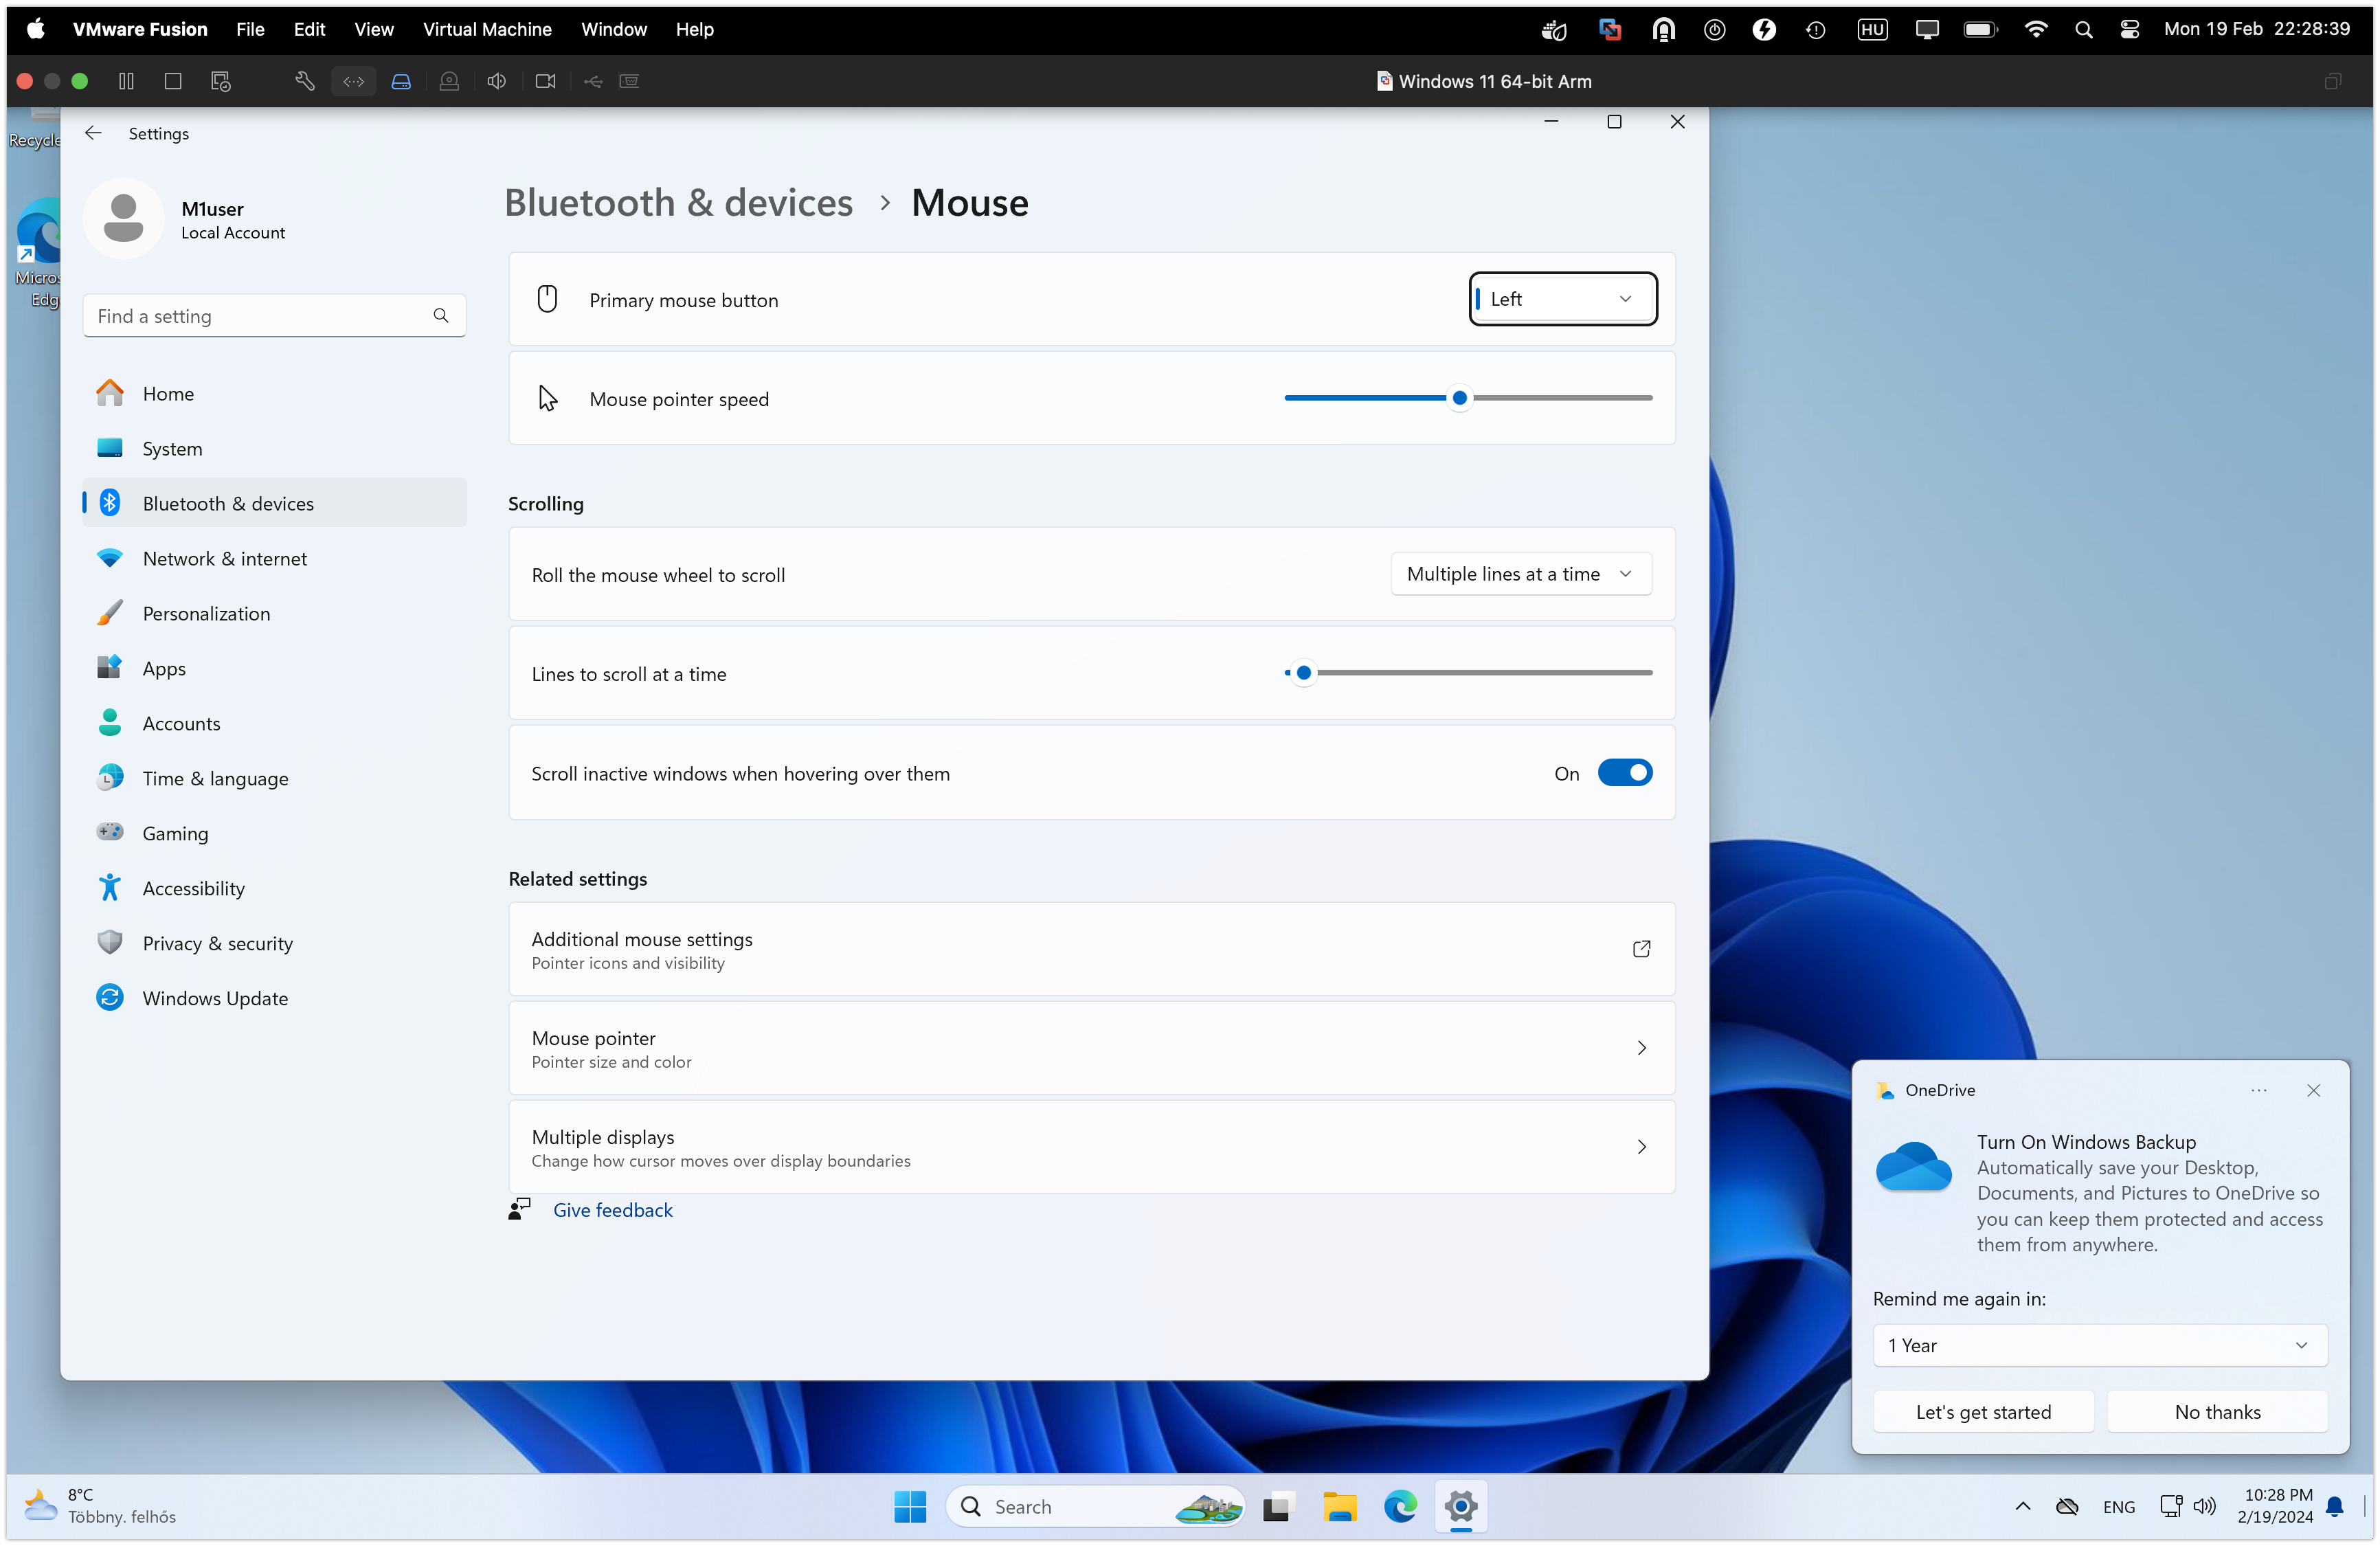Click the VMware snapshot manager icon
2380x1546 pixels.
point(221,81)
